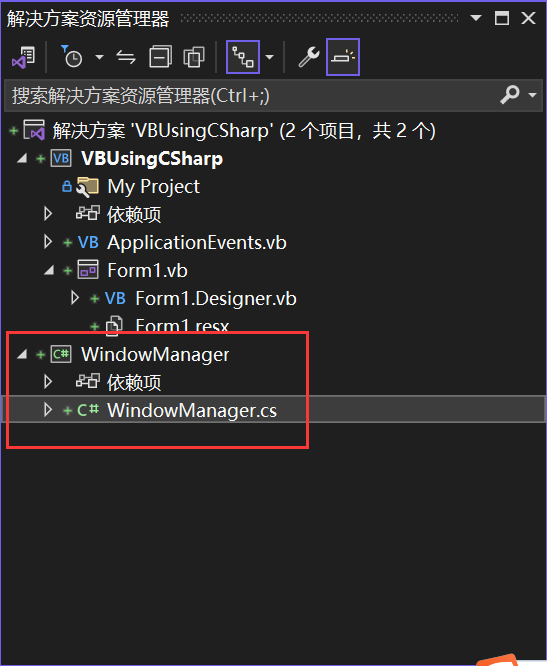
Task: Toggle the show all files icon
Action: coord(194,57)
